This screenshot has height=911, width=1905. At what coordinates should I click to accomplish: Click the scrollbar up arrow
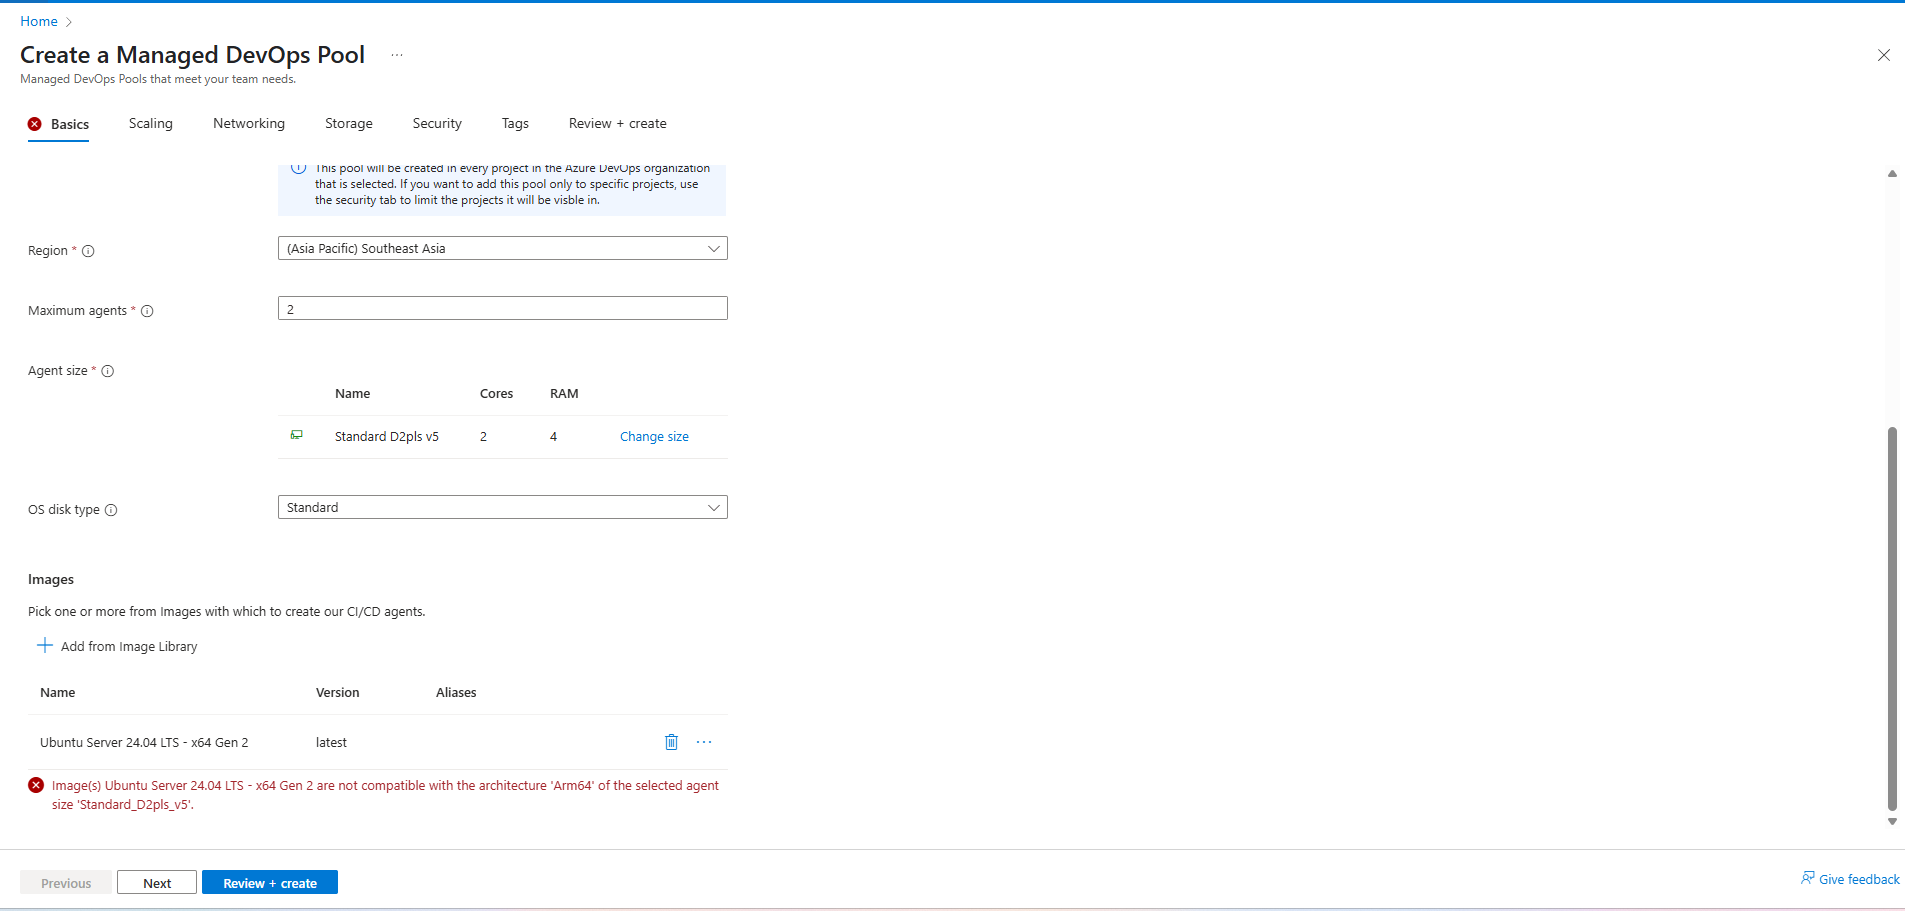1892,174
